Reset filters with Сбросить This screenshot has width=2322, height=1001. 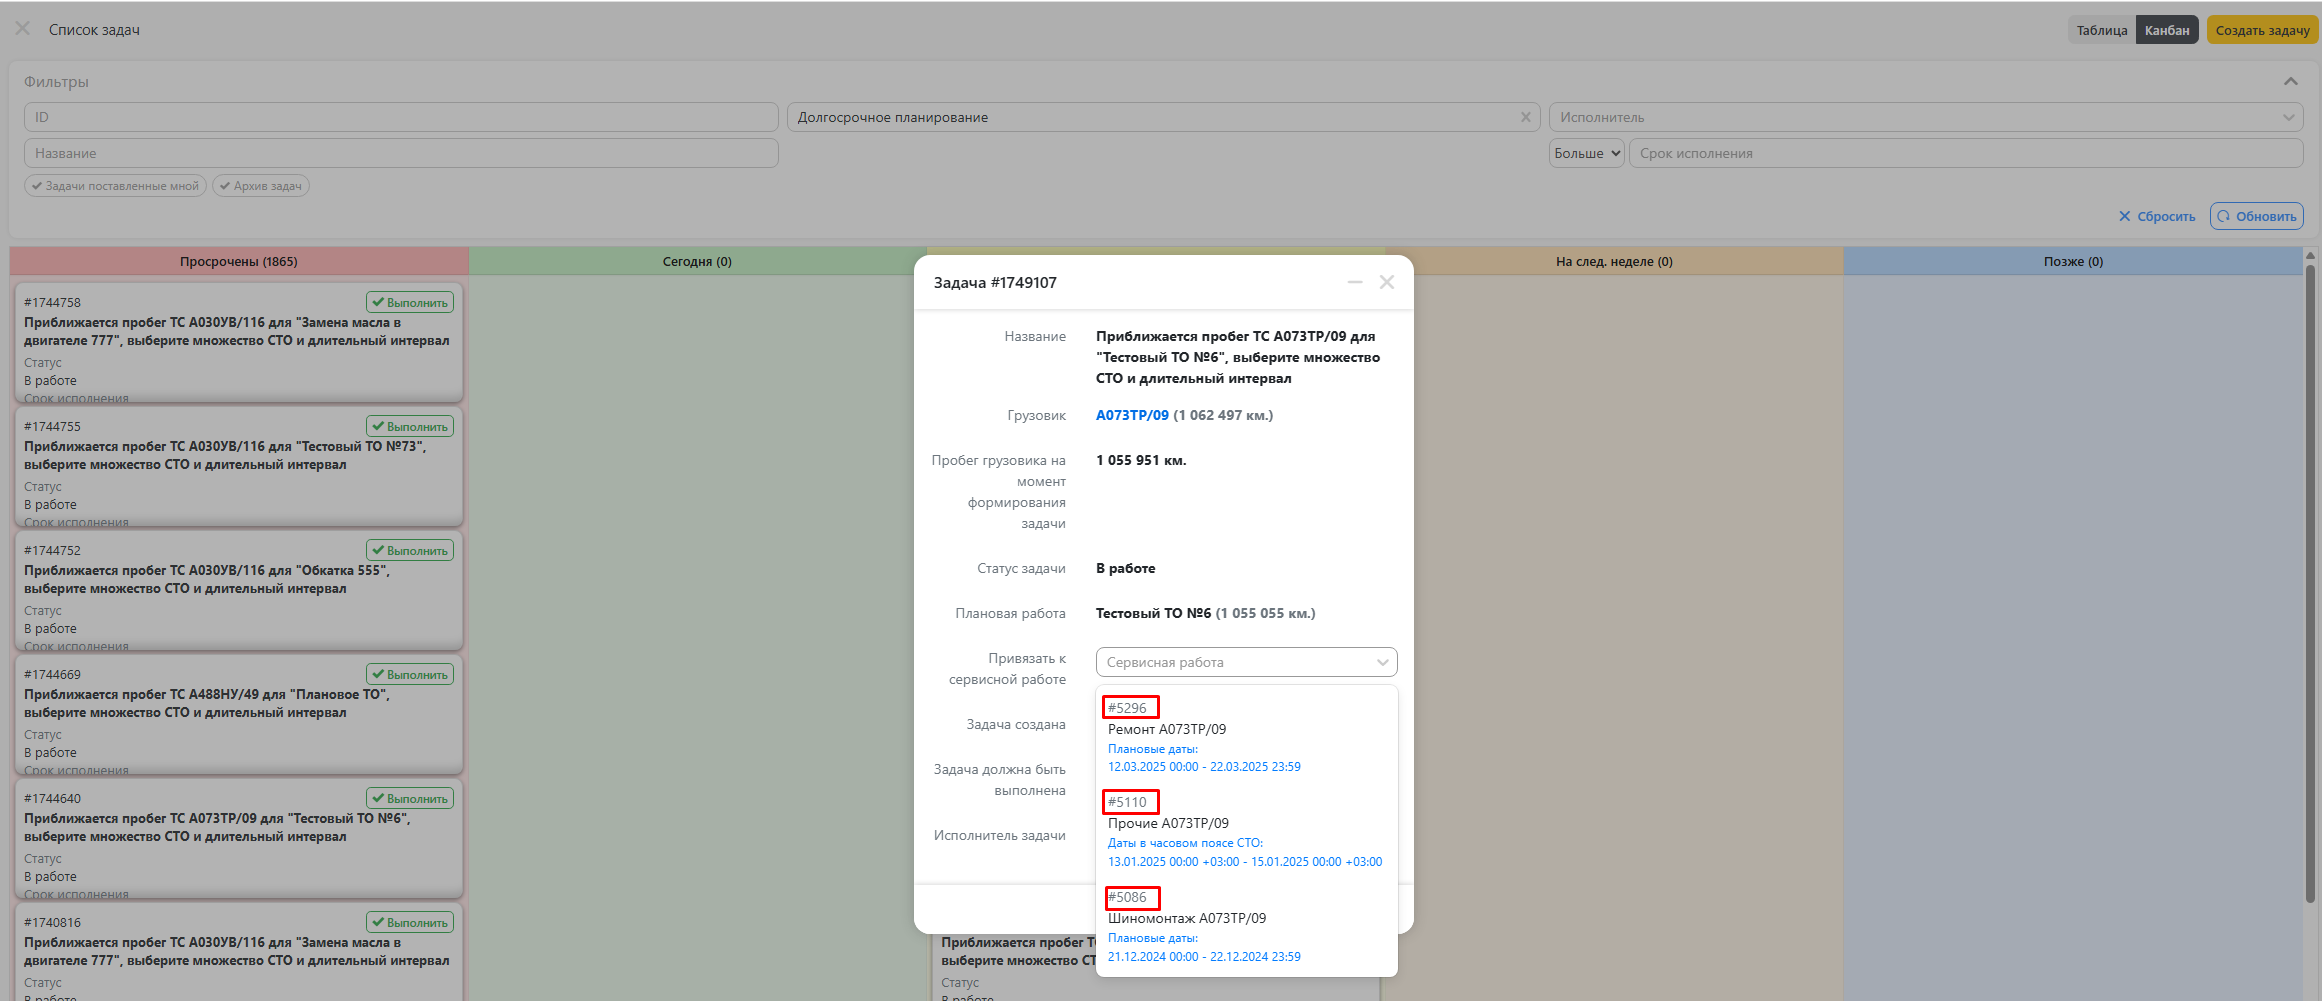(x=2157, y=216)
